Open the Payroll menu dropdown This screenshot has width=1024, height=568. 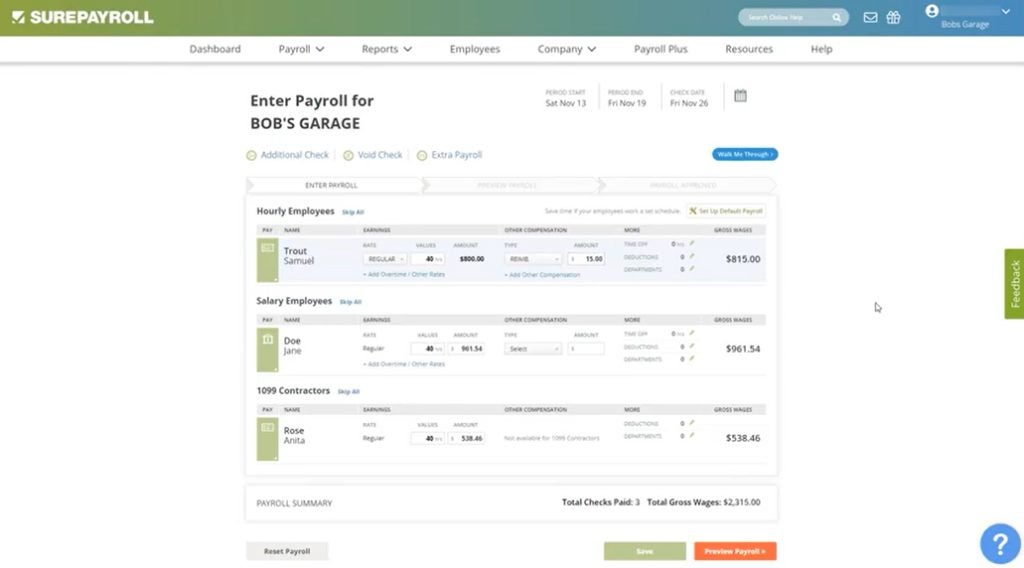click(301, 49)
